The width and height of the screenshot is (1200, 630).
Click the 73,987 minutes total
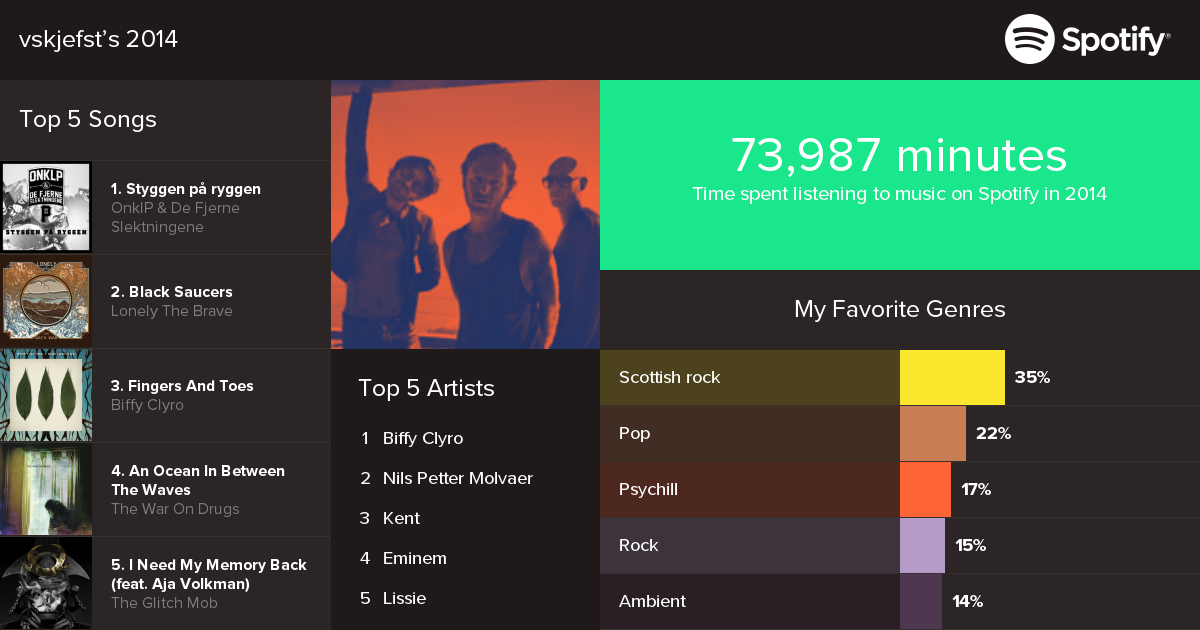(x=899, y=155)
